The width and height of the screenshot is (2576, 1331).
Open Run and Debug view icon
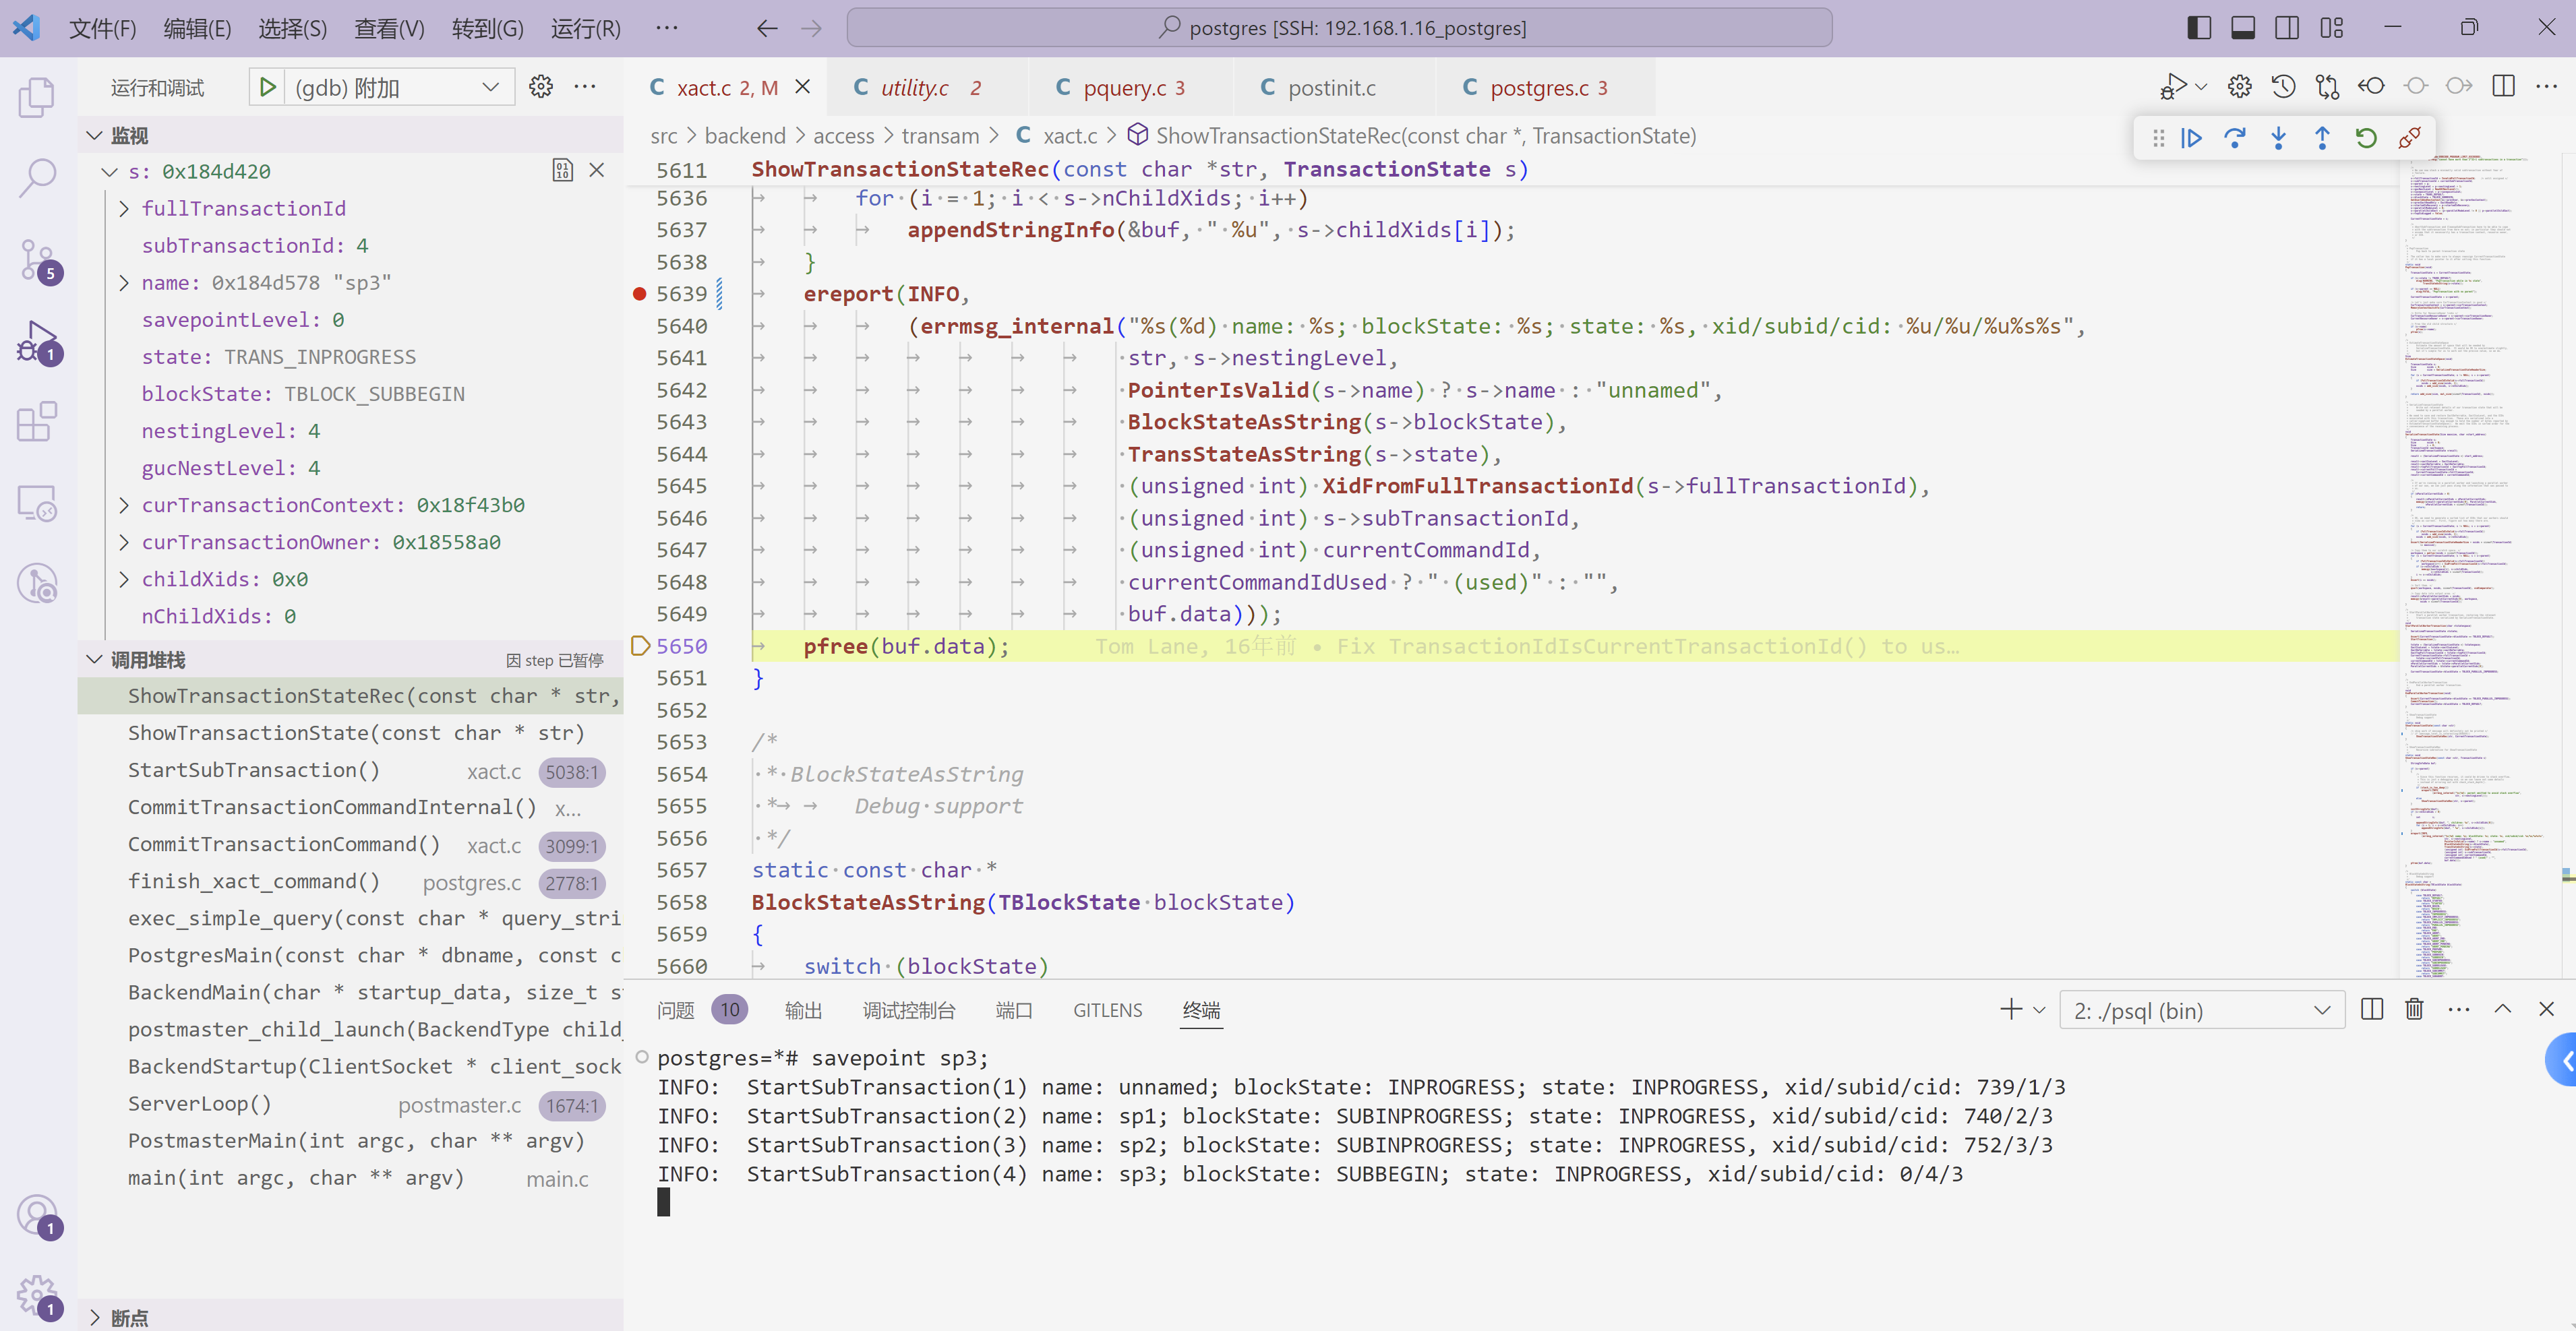[38, 342]
